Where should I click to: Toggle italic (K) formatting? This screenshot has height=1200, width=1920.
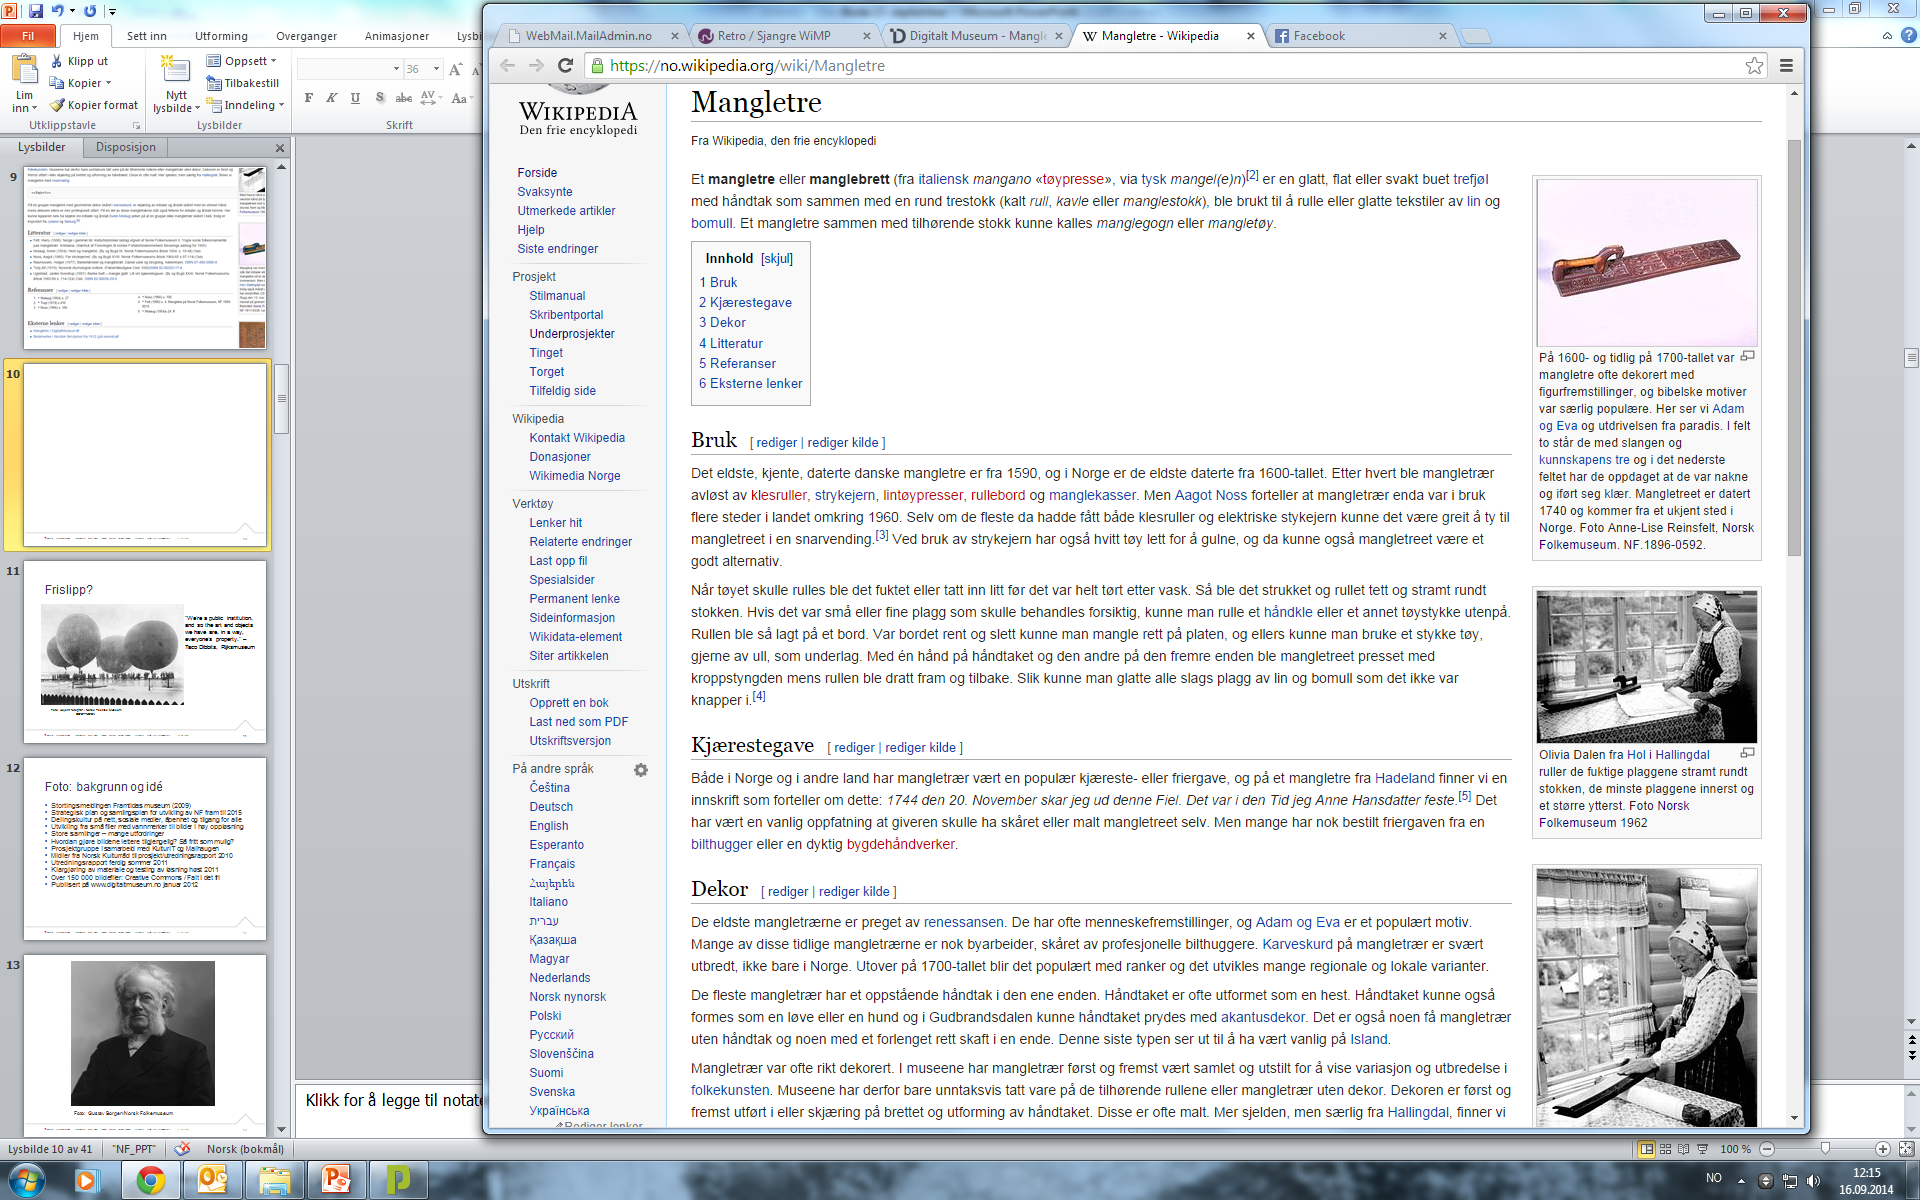pos(332,98)
